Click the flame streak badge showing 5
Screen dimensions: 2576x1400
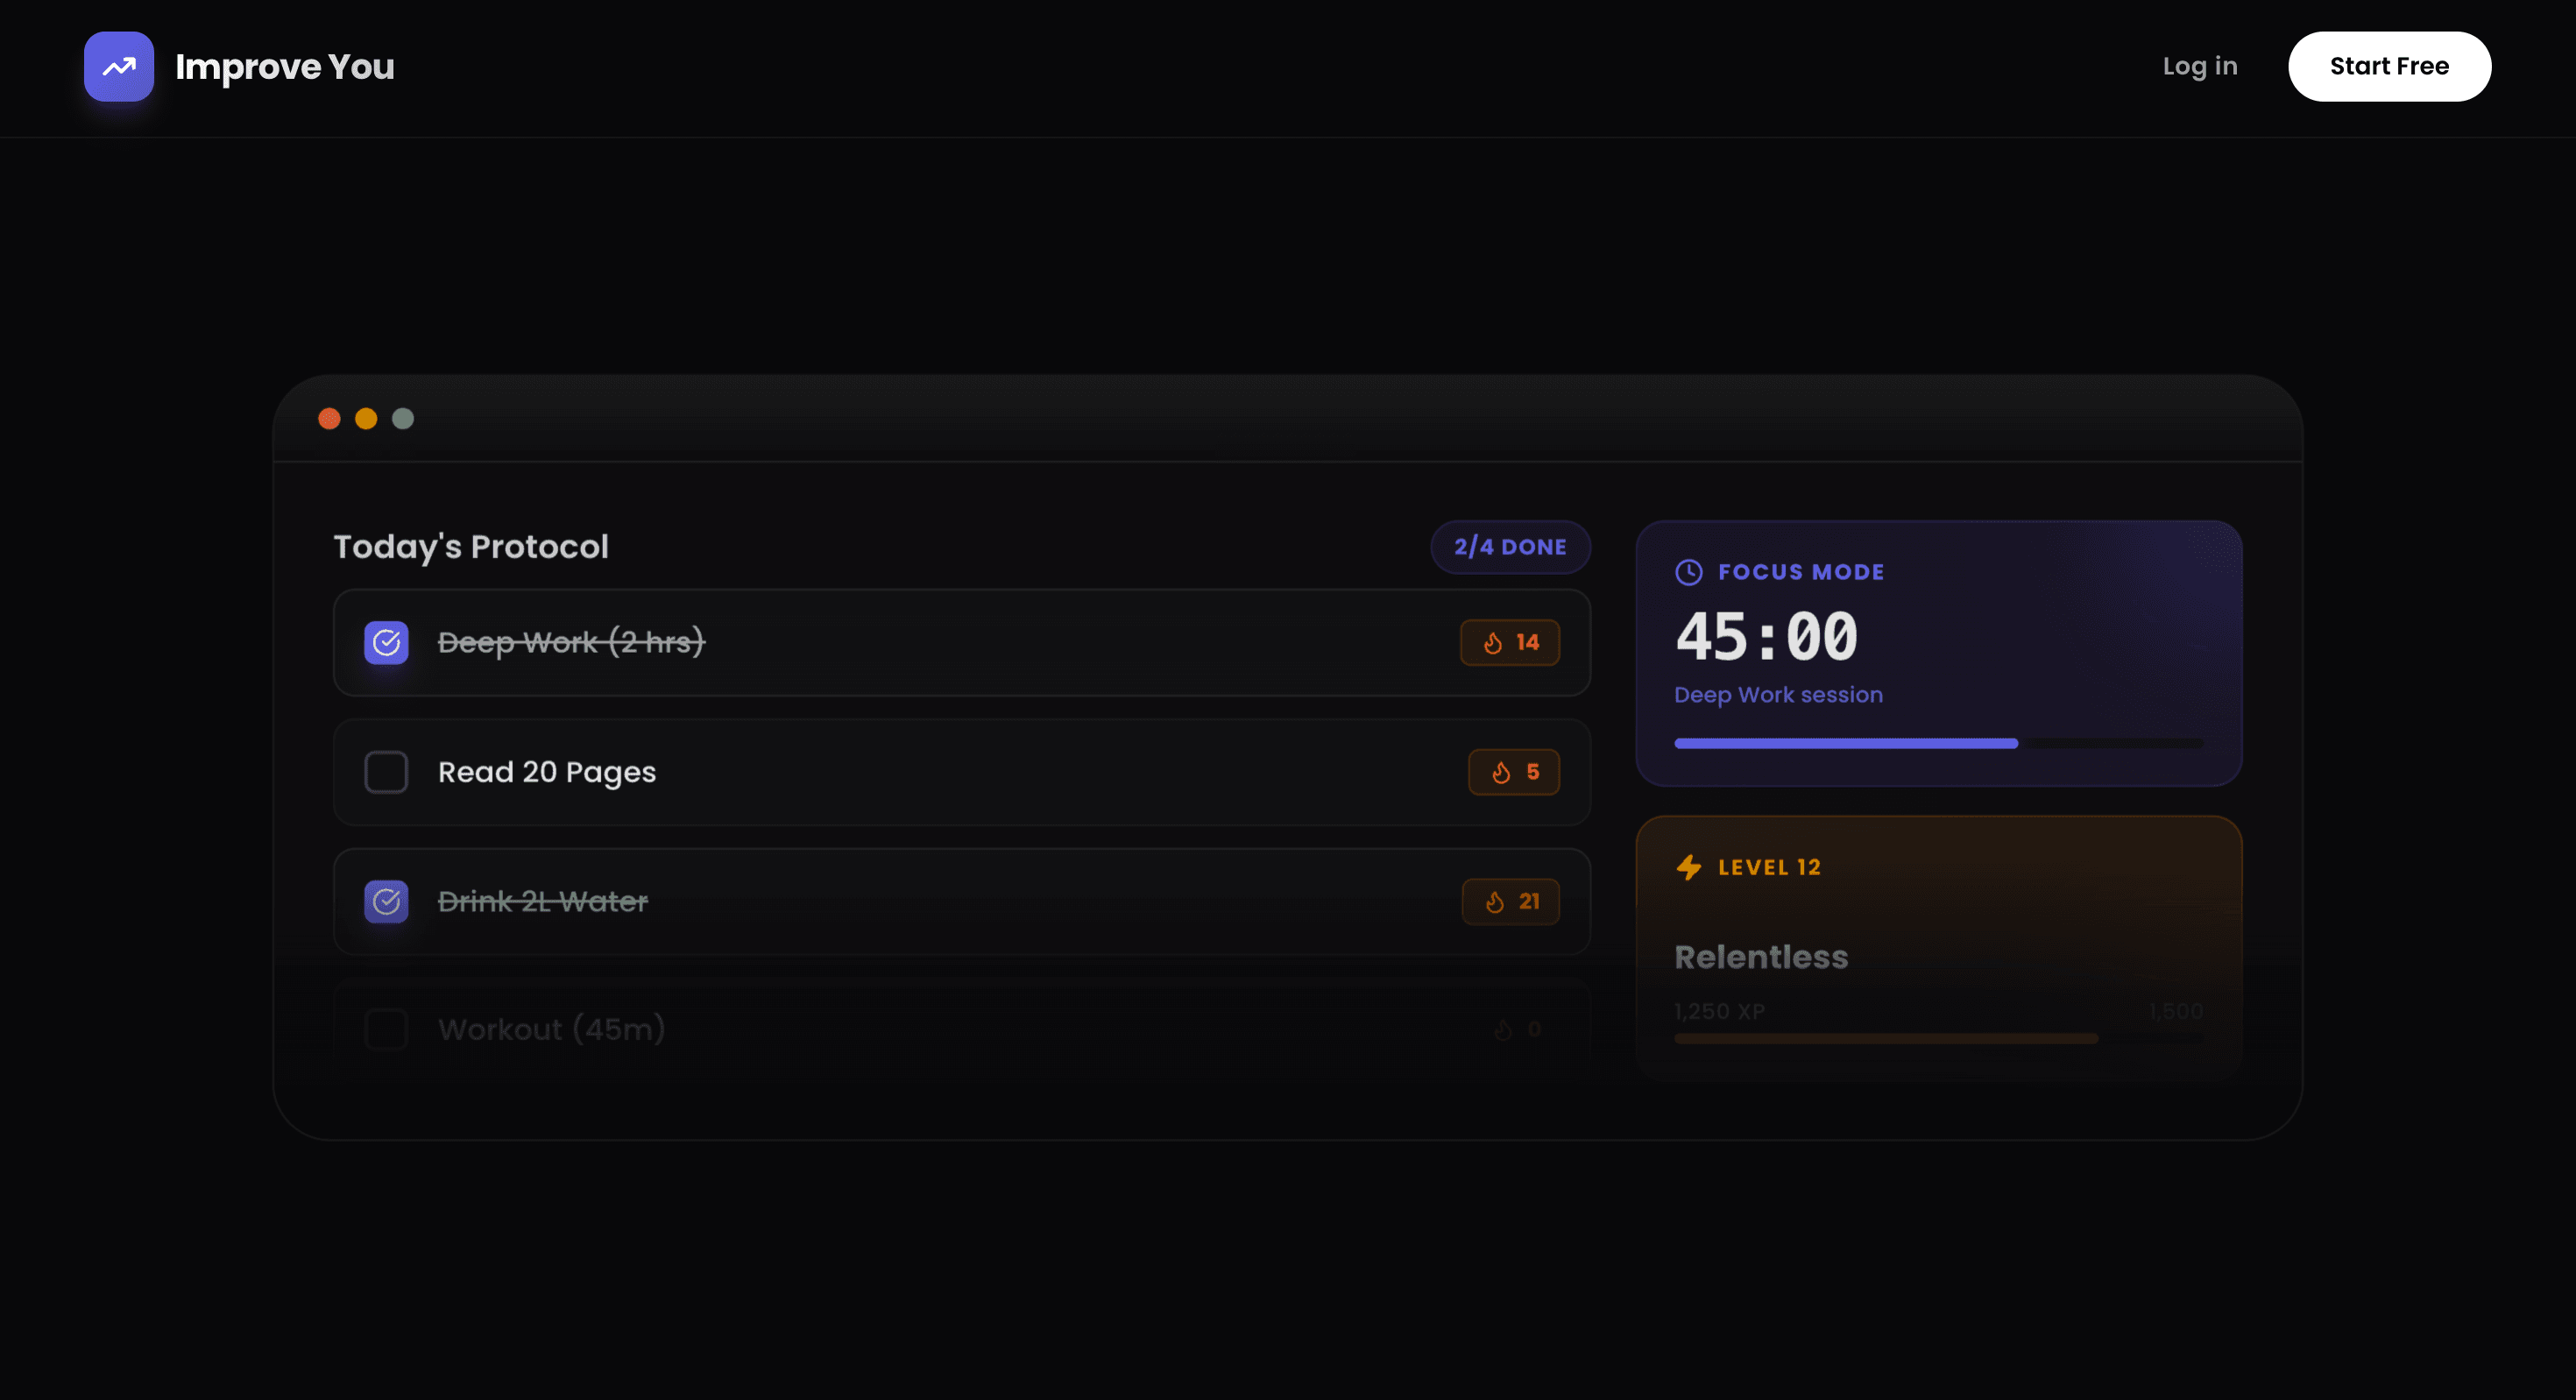click(1514, 772)
